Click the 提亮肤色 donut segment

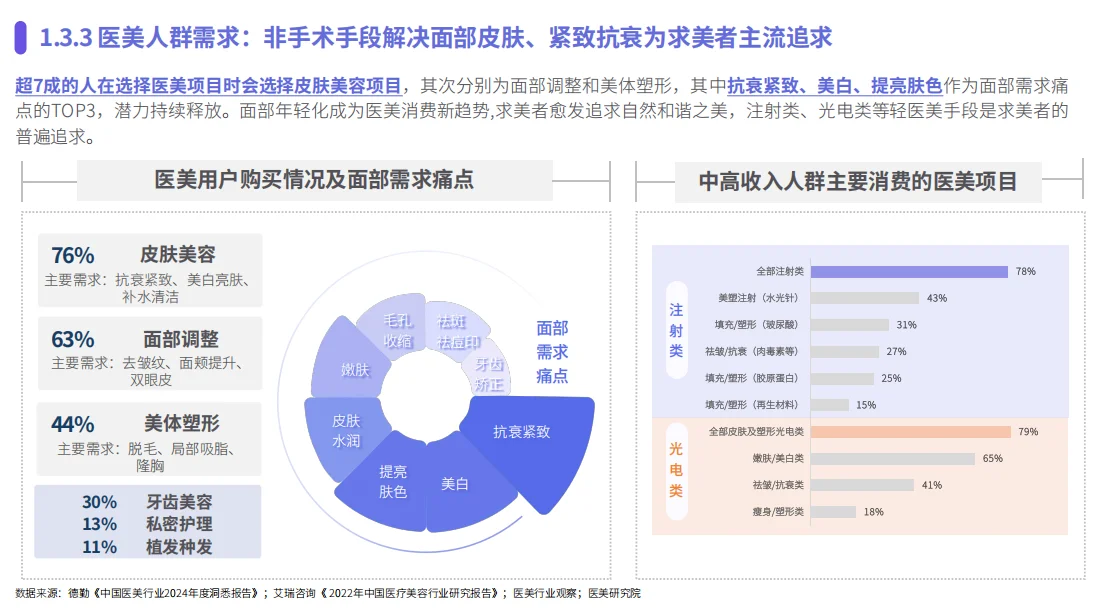385,484
